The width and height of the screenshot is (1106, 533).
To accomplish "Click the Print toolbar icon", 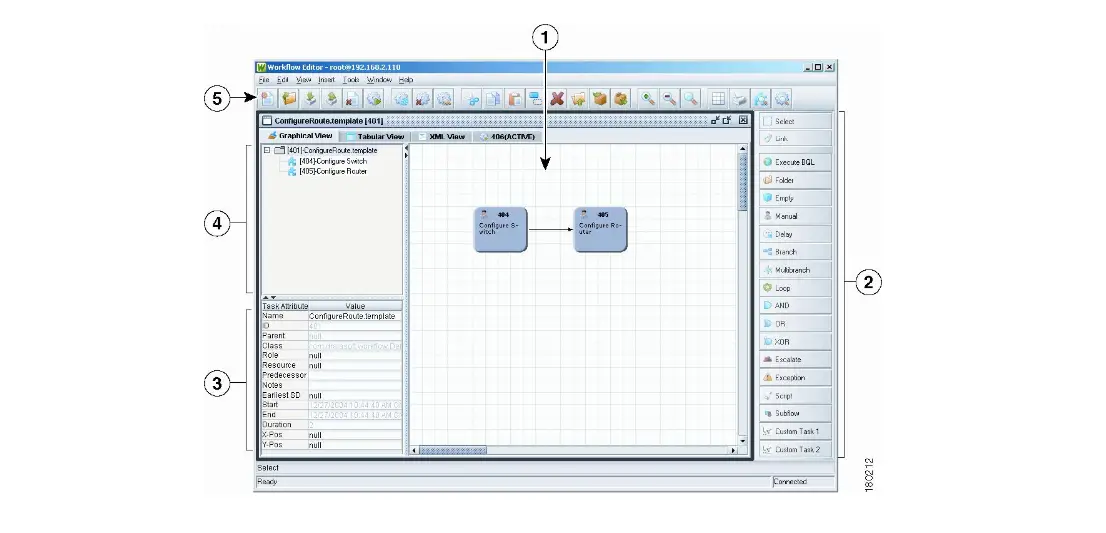I will coord(739,99).
